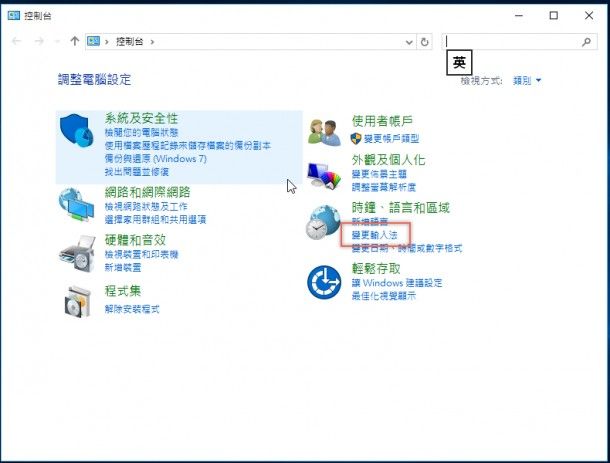Viewport: 610px width, 463px height.
Task: Click the 調整螢幕解析度 link
Action: pos(384,187)
